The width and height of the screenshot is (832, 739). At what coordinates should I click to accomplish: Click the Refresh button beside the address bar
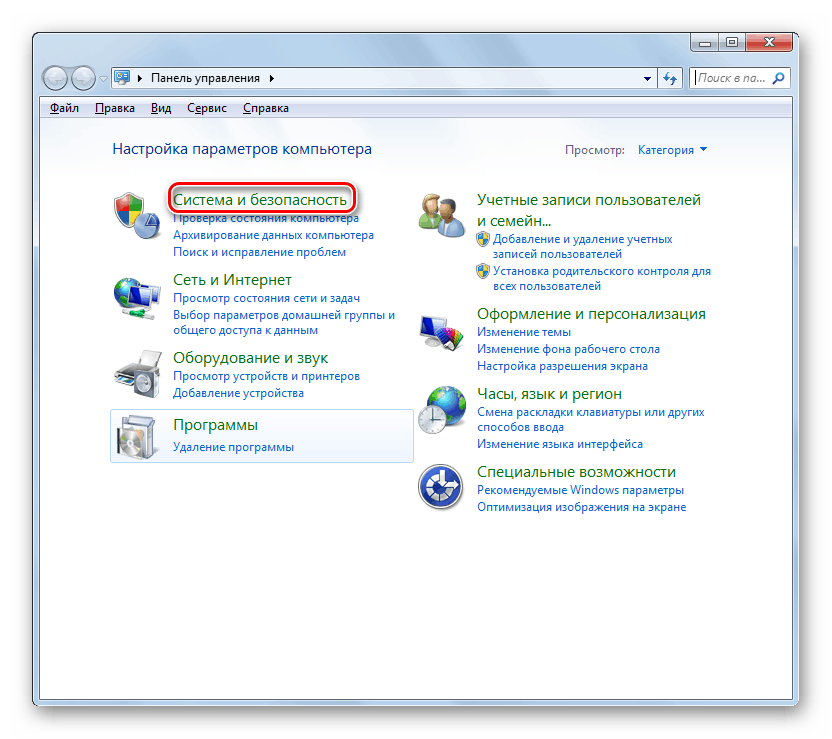[x=670, y=79]
